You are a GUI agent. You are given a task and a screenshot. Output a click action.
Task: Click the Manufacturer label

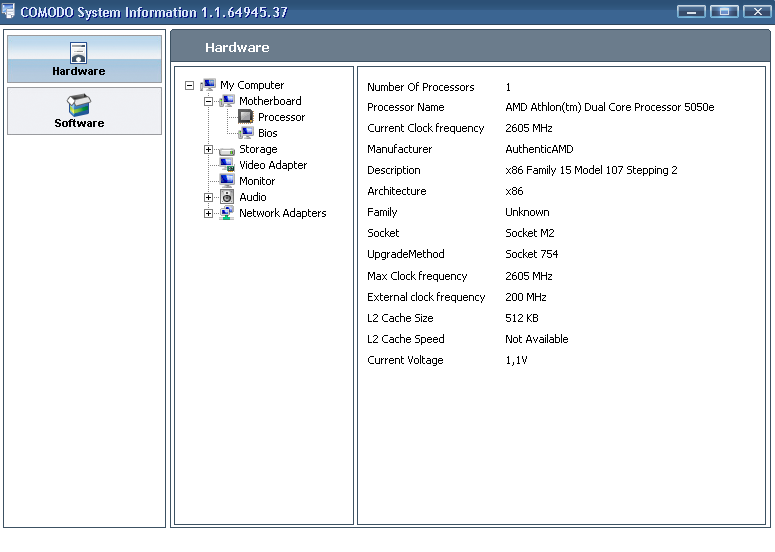tap(399, 149)
